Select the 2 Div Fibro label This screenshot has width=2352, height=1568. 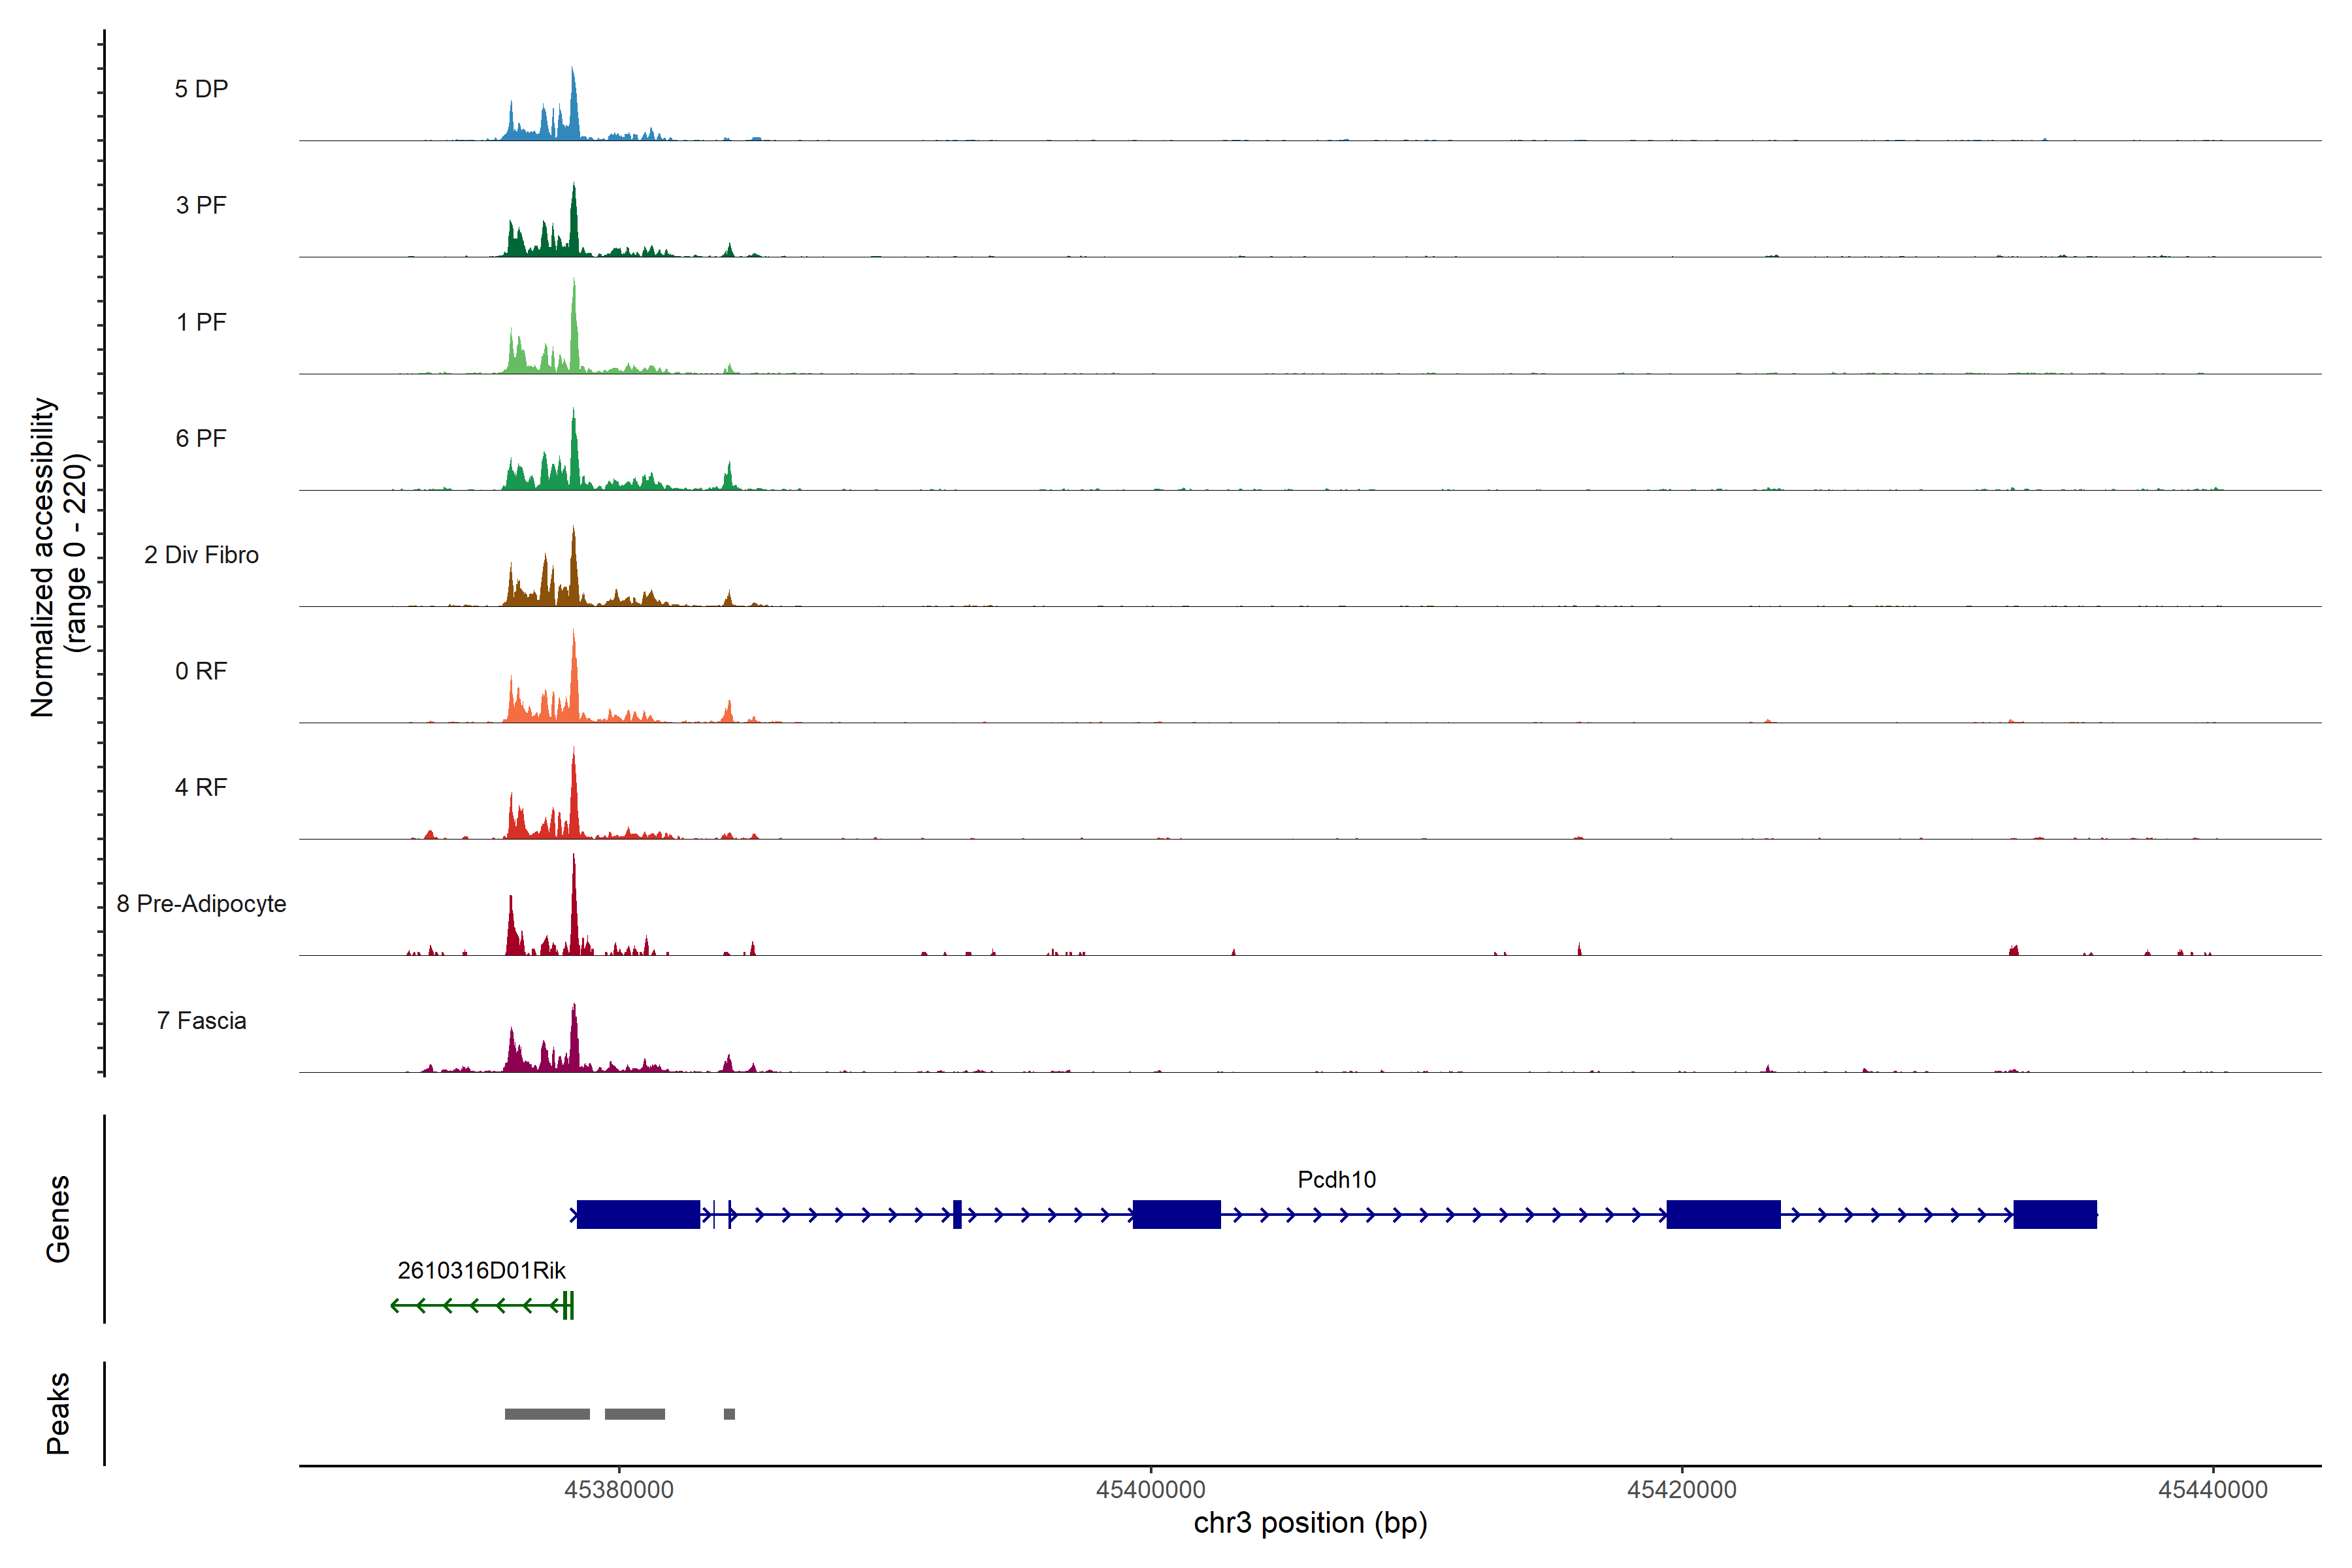(201, 555)
